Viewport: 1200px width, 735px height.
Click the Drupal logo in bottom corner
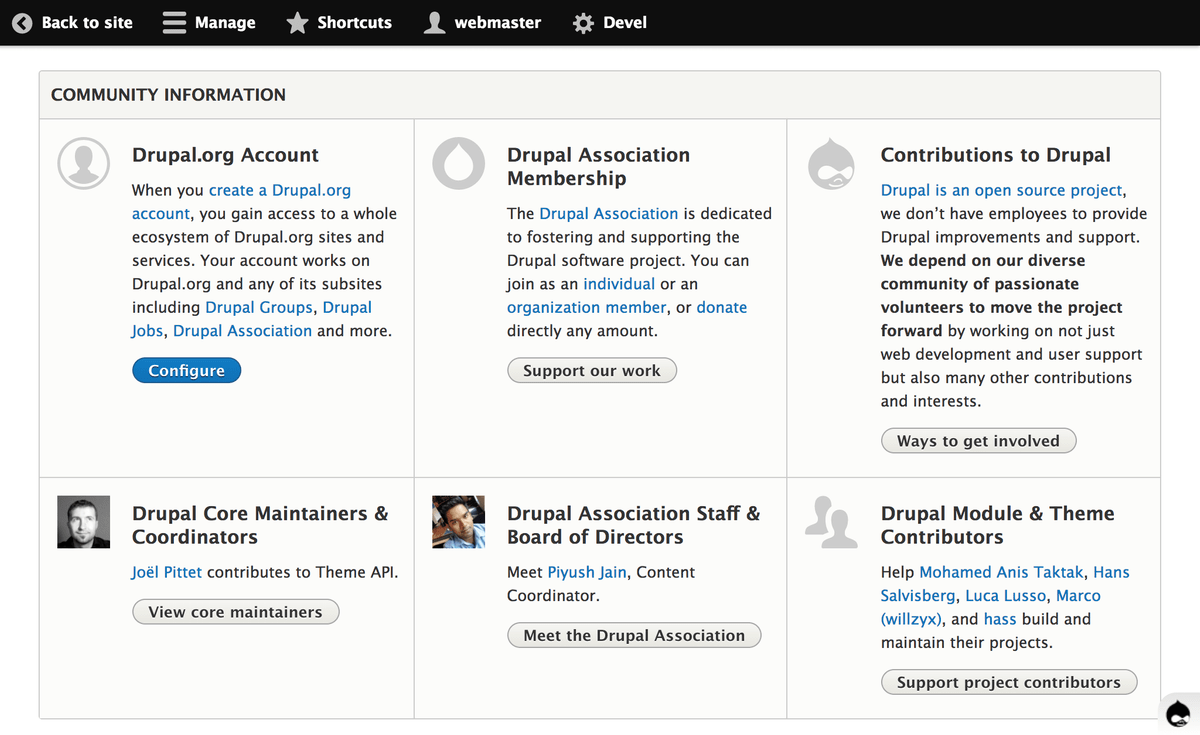click(x=1179, y=712)
